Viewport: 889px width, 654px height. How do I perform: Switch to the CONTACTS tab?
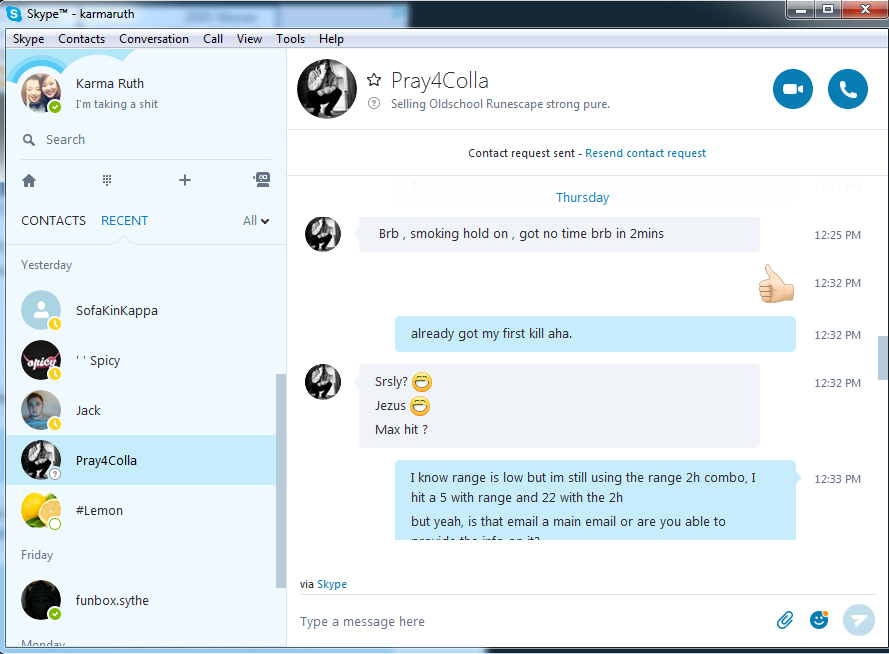53,220
